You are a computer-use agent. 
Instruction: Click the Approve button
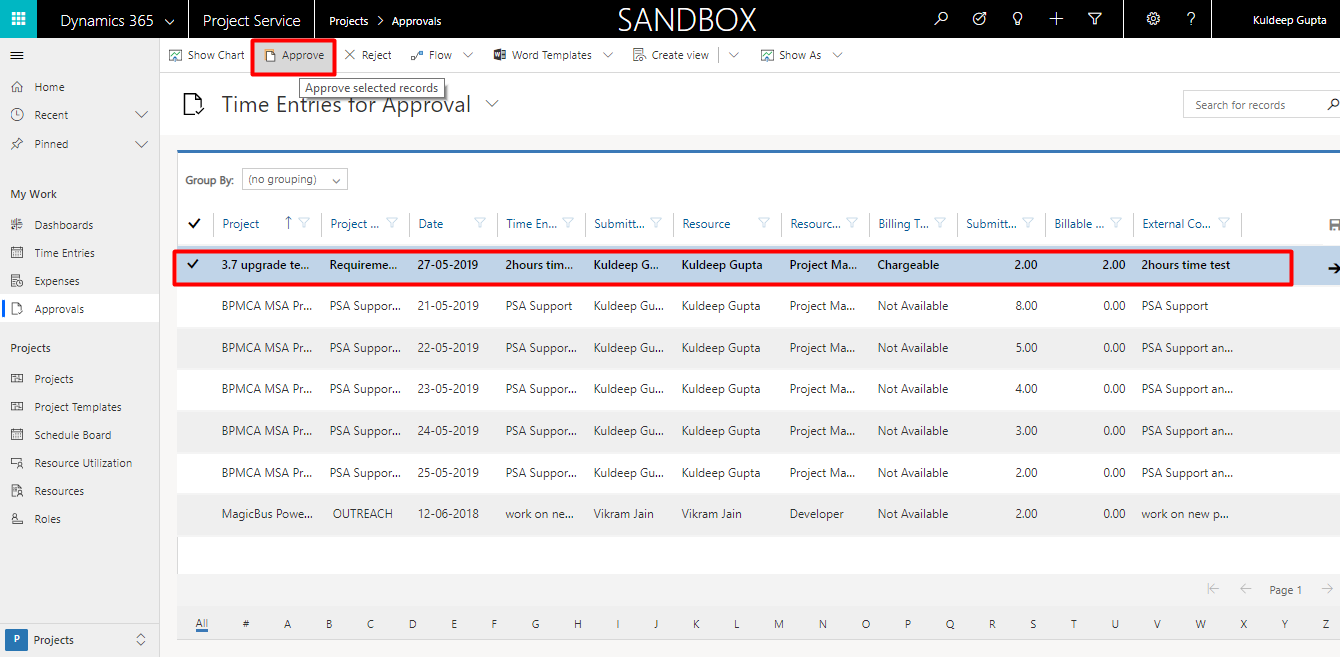click(x=294, y=55)
